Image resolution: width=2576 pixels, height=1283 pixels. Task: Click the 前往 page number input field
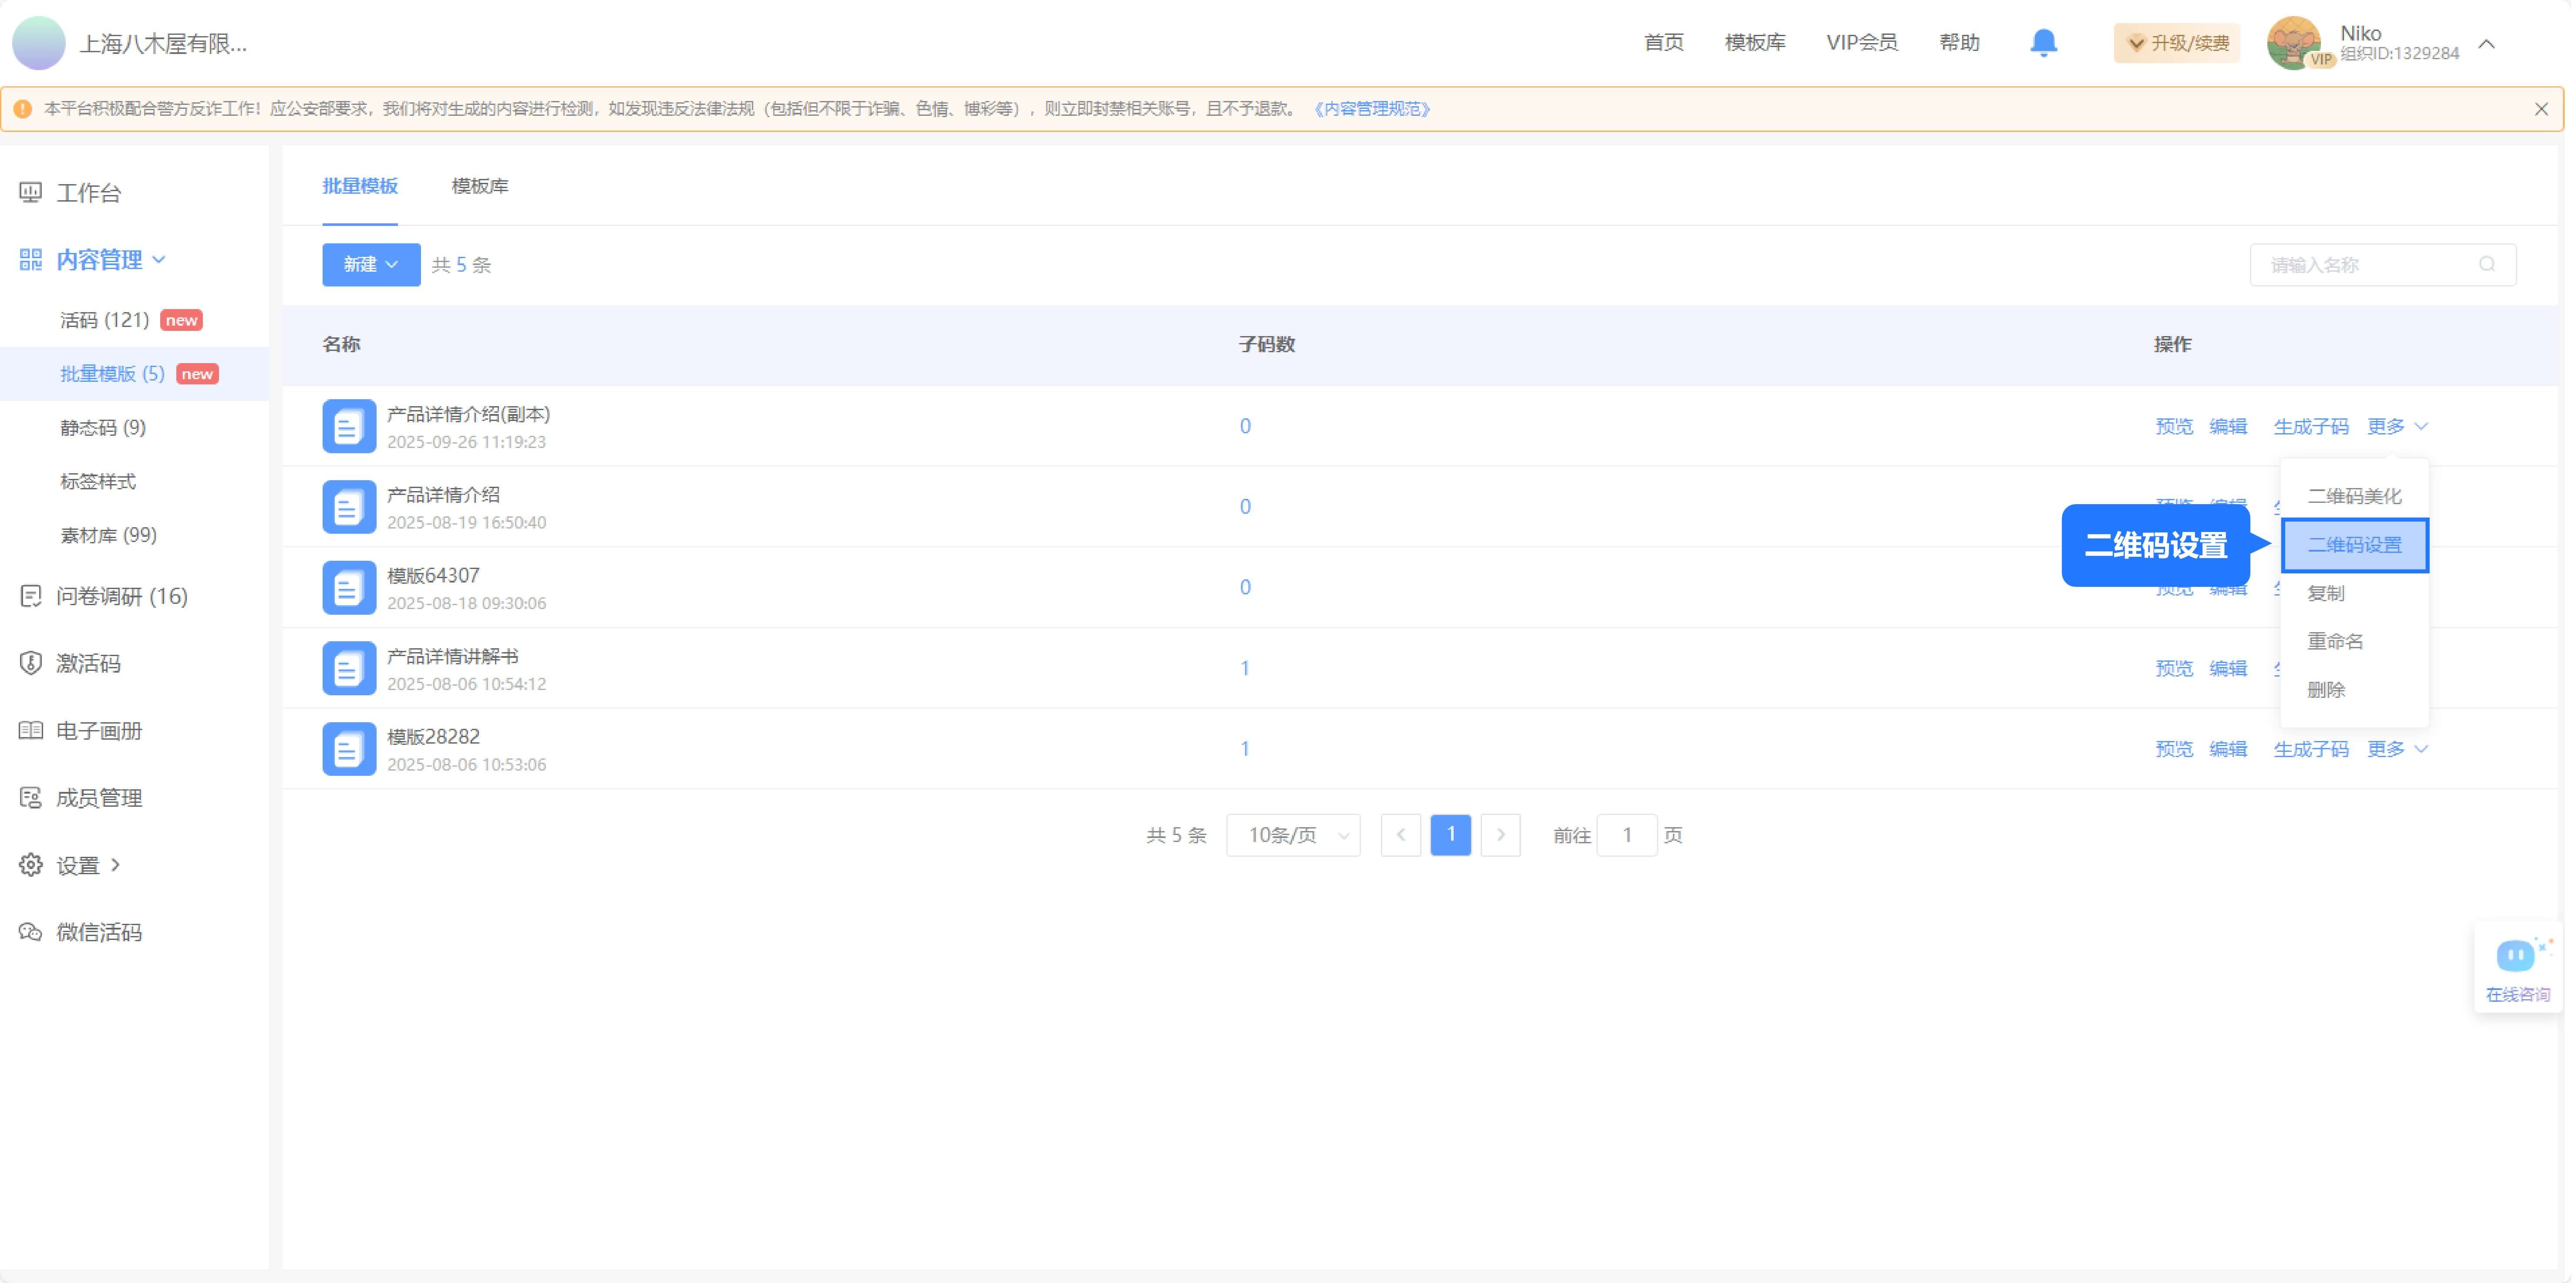coord(1627,835)
